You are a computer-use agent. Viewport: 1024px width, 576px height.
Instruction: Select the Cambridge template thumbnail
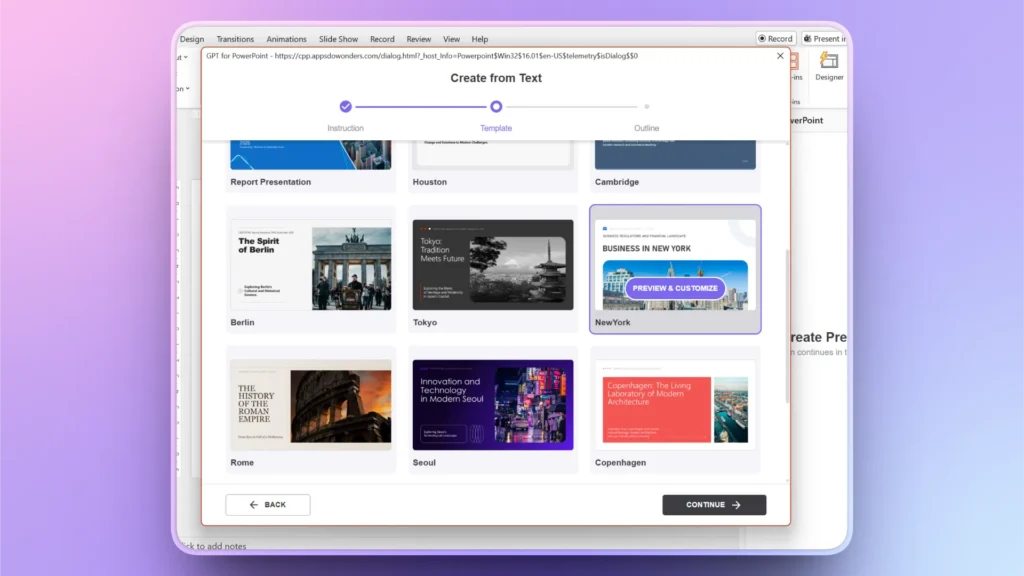point(675,155)
